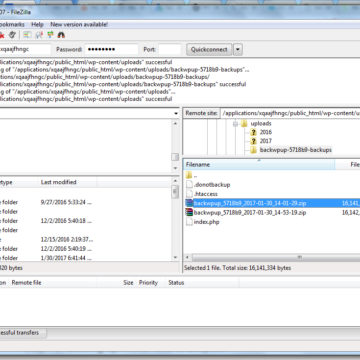Select the index.php file name
This screenshot has height=360, width=360.
point(207,222)
